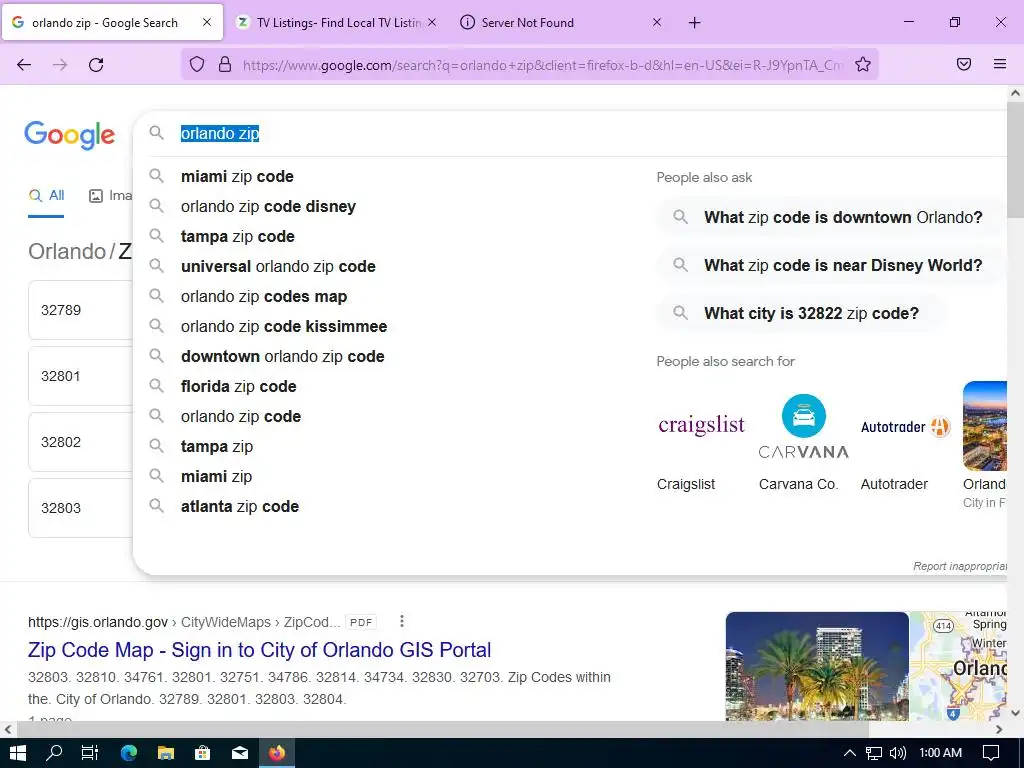Ask What city is 32822 zip code
Image resolution: width=1024 pixels, height=768 pixels.
click(x=801, y=314)
